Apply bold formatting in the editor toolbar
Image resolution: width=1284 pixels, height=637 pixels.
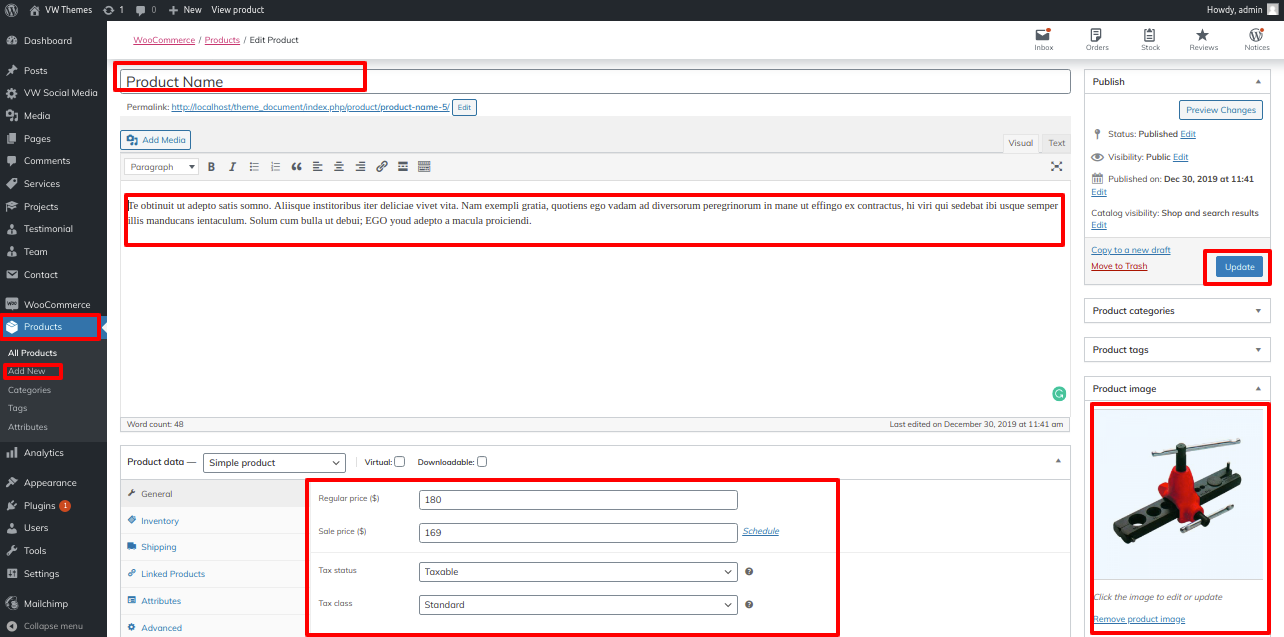pyautogui.click(x=211, y=167)
